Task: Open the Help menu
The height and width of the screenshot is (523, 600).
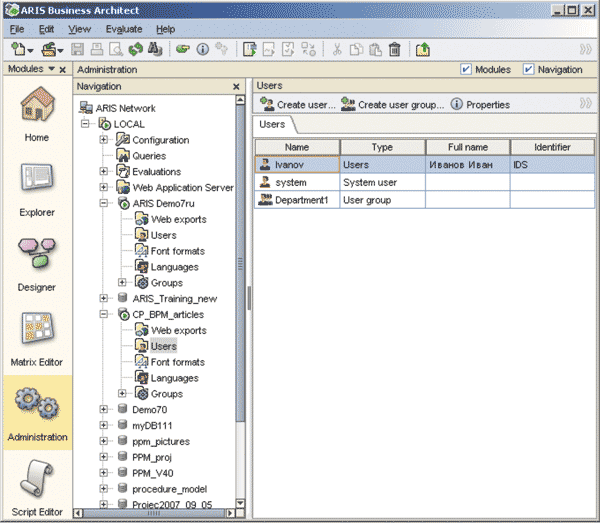Action: point(166,29)
